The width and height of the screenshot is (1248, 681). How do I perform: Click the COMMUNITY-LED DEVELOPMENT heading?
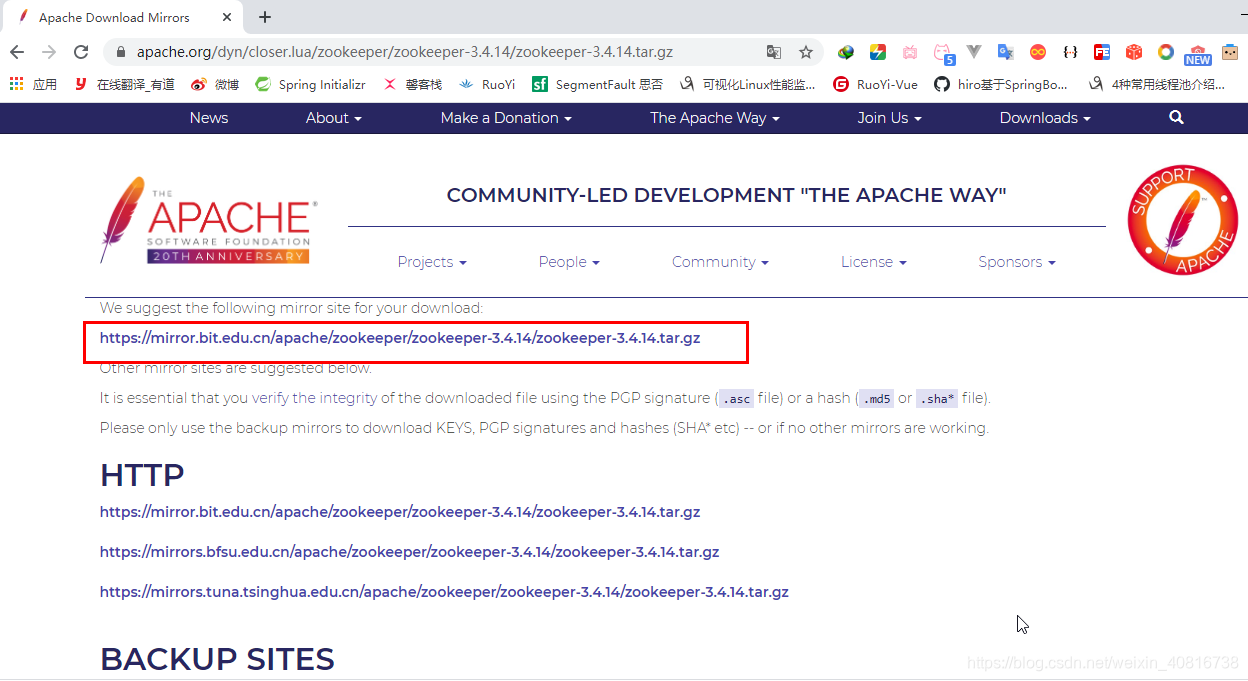pos(726,195)
